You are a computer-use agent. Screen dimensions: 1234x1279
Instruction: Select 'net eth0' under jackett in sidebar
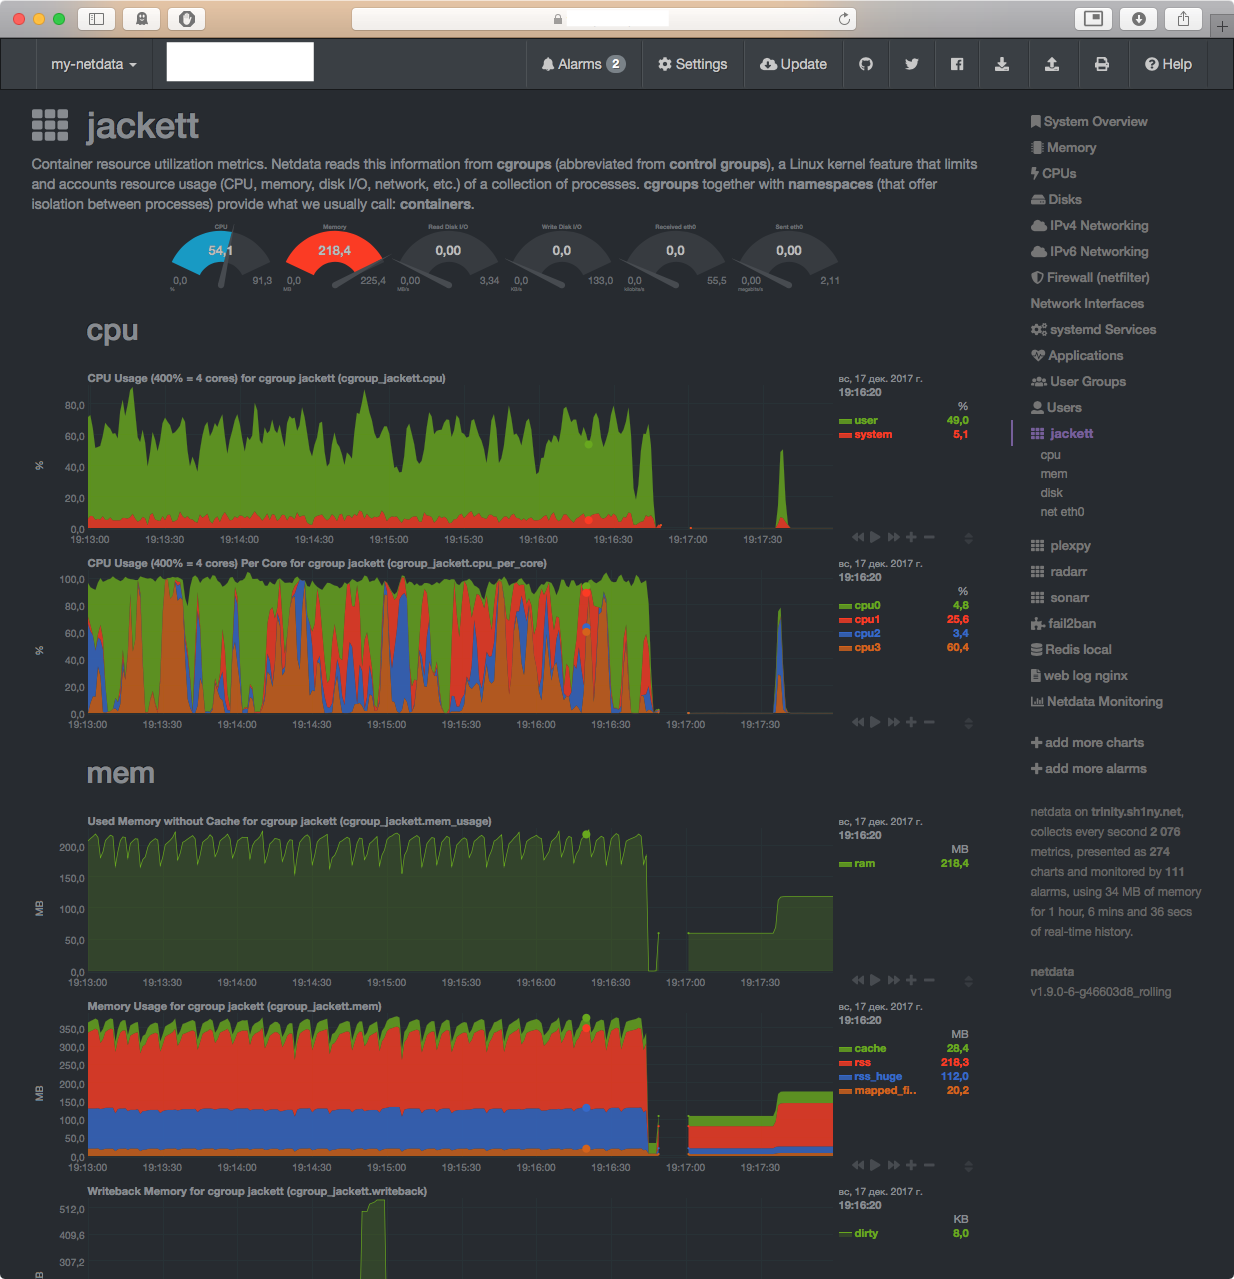(x=1062, y=511)
